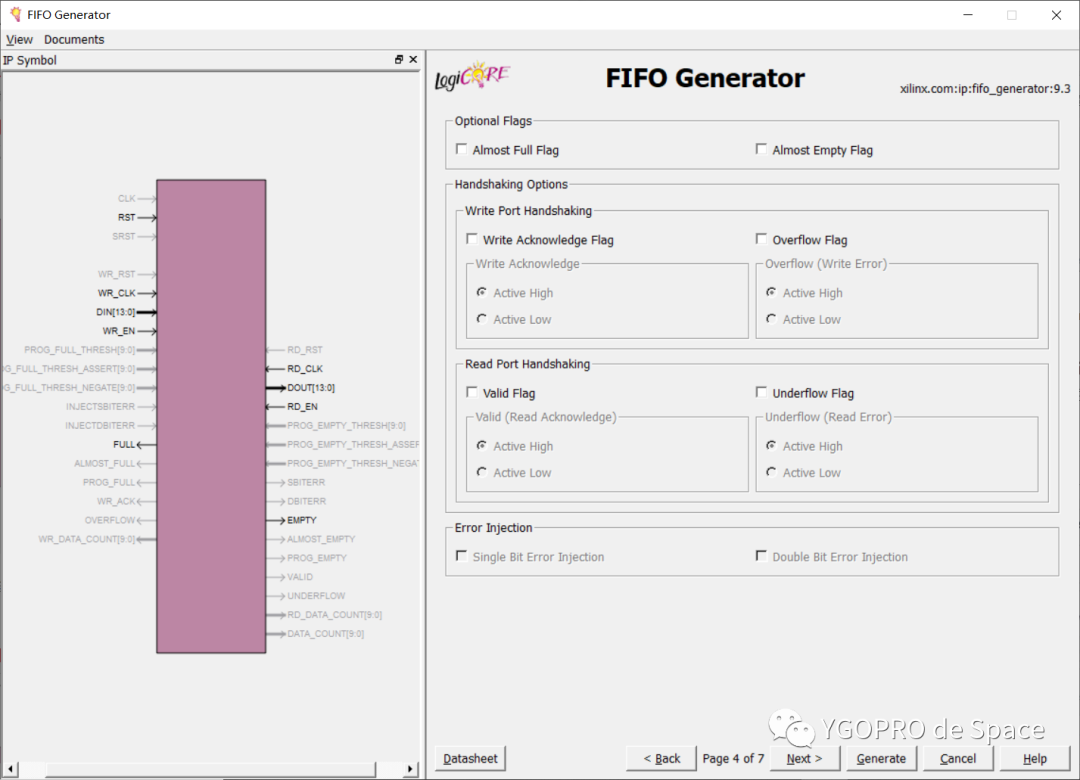Click the DIN[13:0] port label
1080x780 pixels.
click(116, 312)
